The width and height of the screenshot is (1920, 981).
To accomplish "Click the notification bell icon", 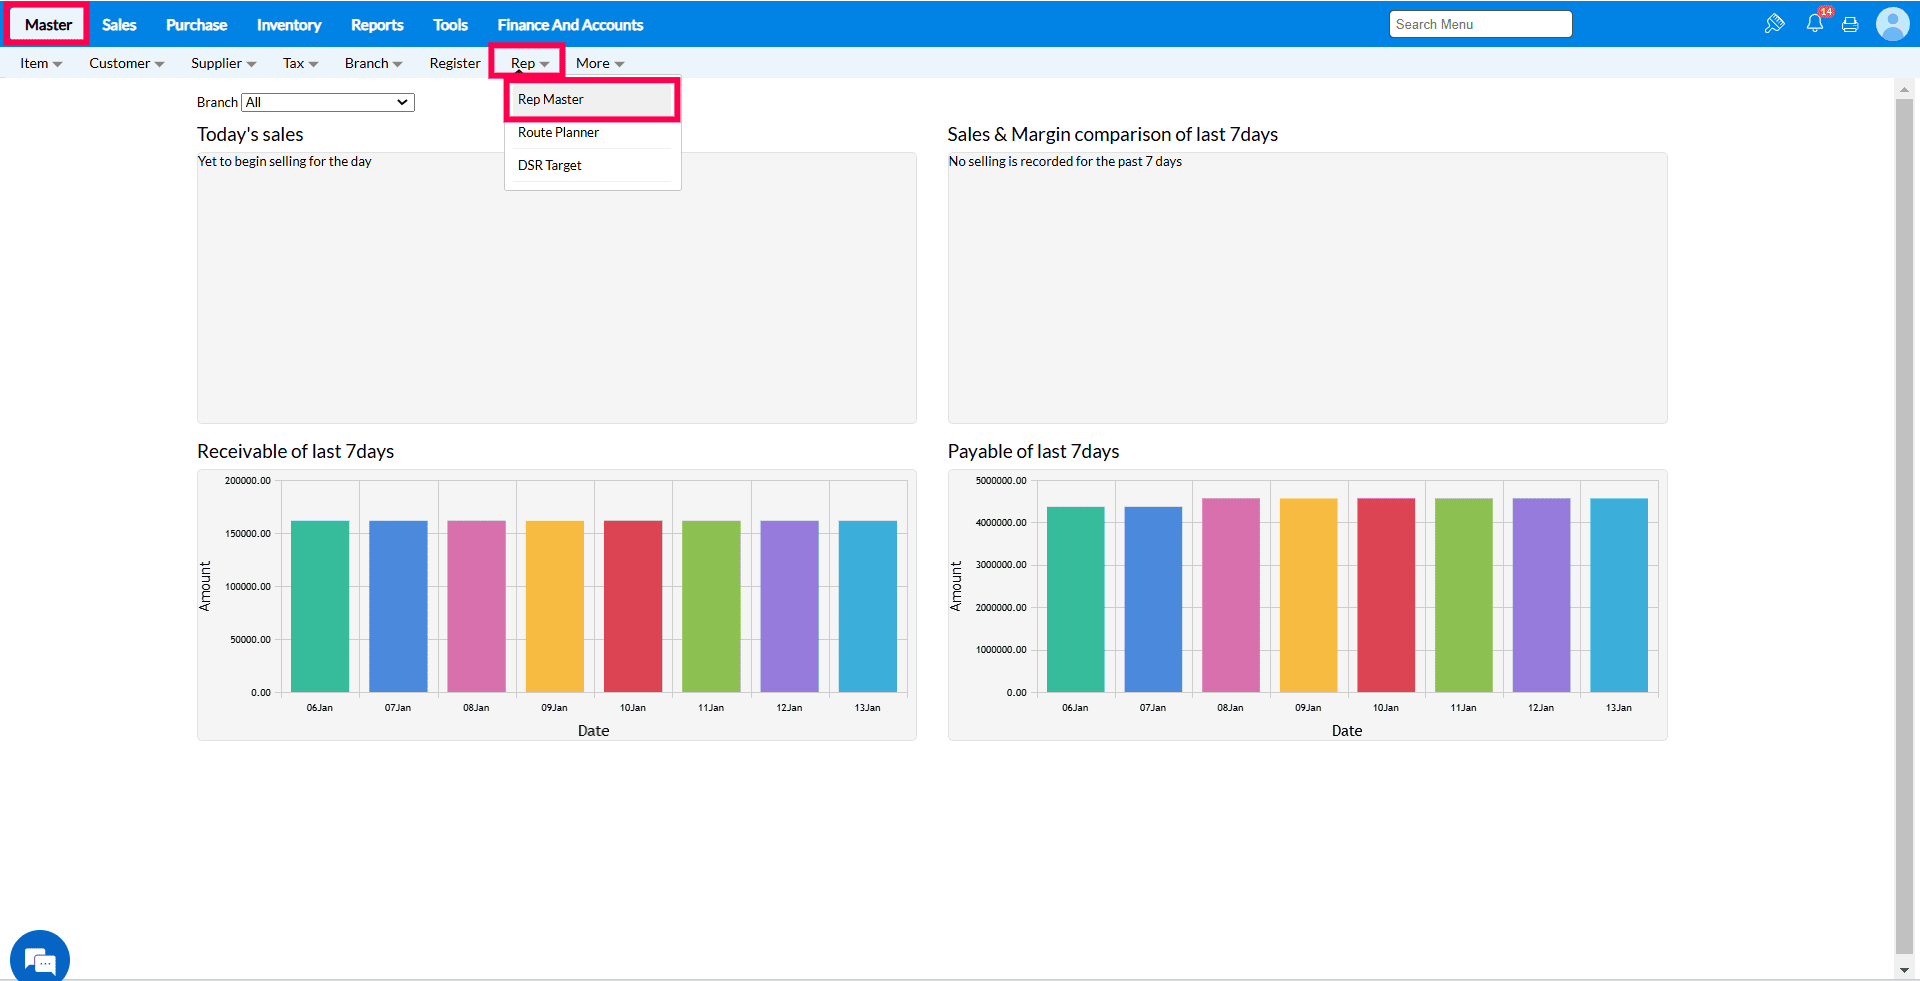I will click(1814, 23).
